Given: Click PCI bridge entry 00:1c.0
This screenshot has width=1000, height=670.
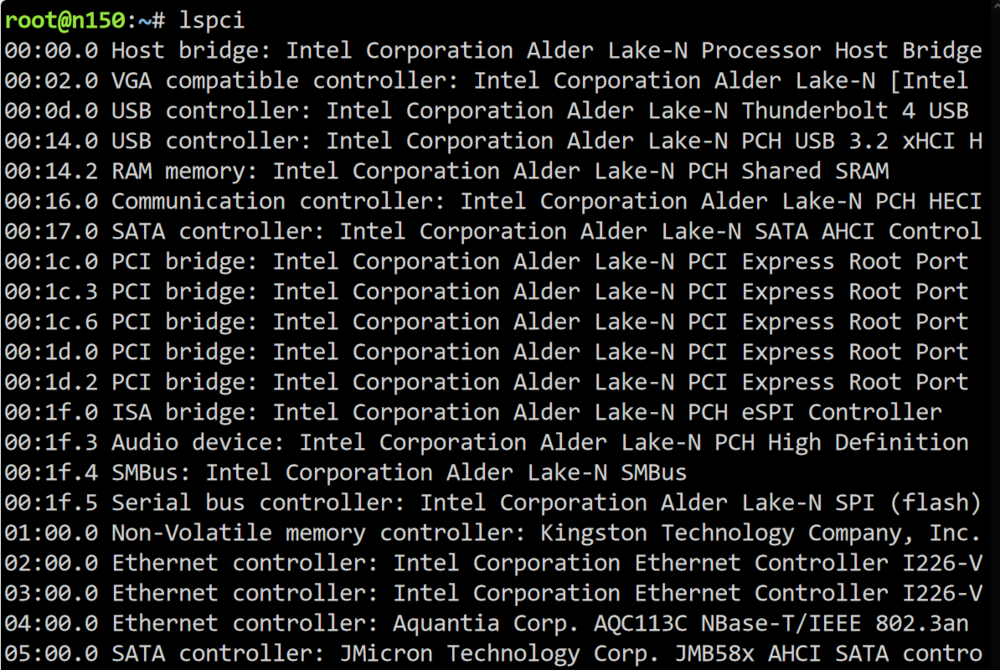Looking at the screenshot, I should tap(486, 261).
